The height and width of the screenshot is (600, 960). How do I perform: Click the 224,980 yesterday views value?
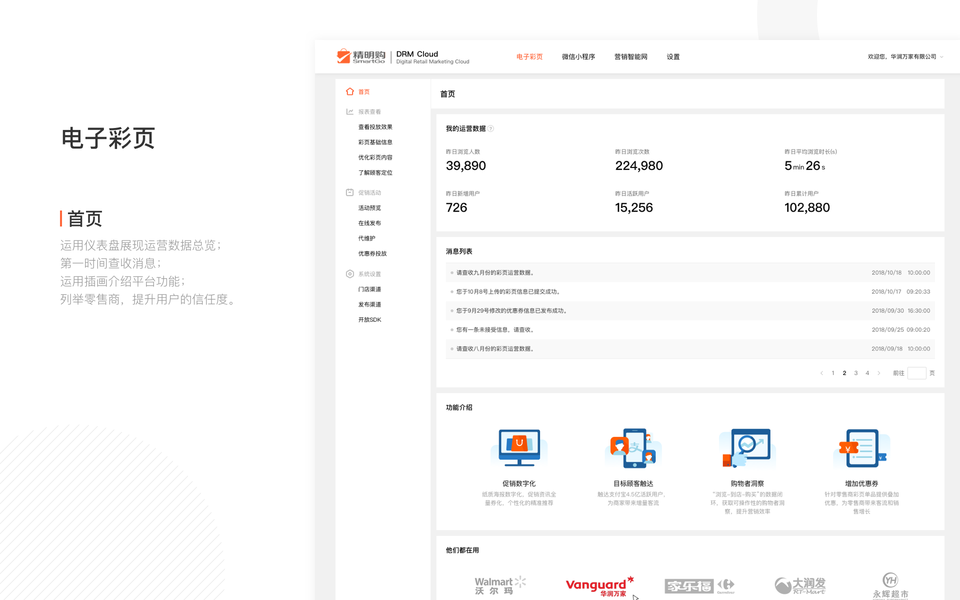click(x=639, y=166)
